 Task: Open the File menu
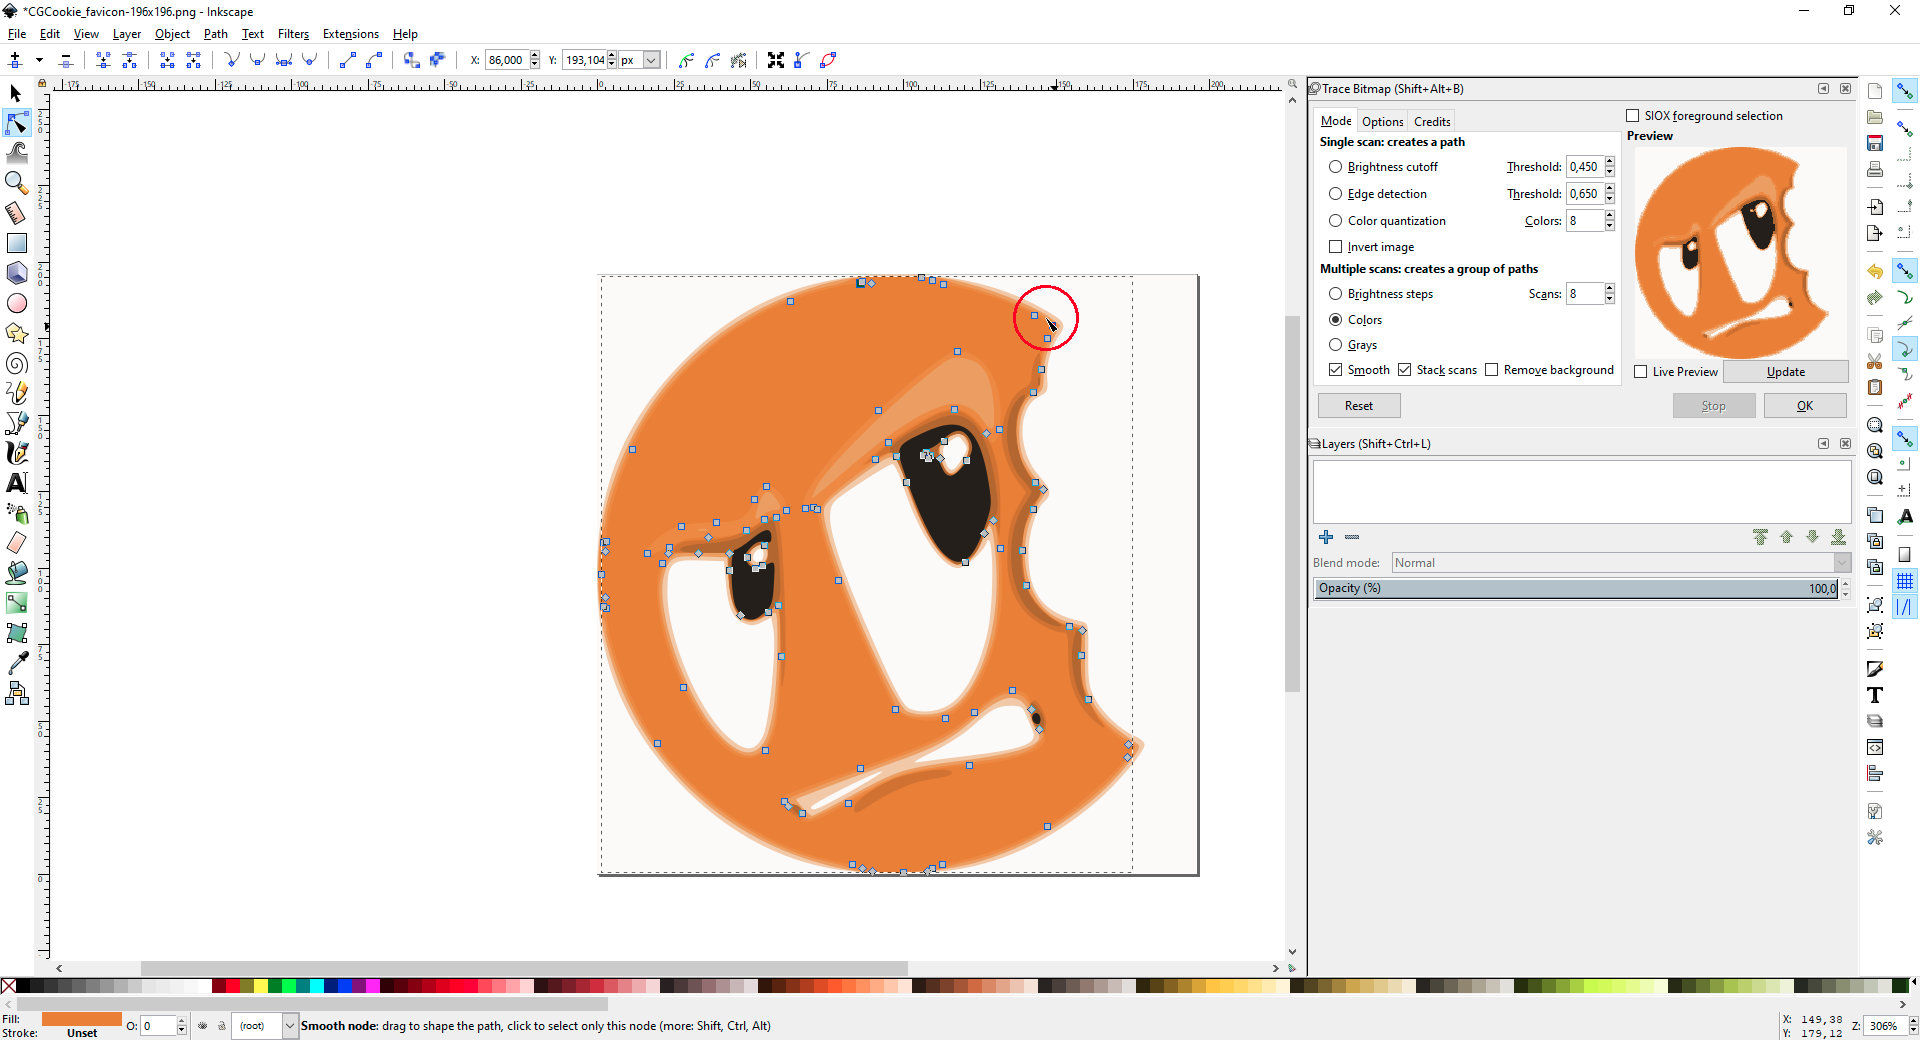pyautogui.click(x=17, y=34)
